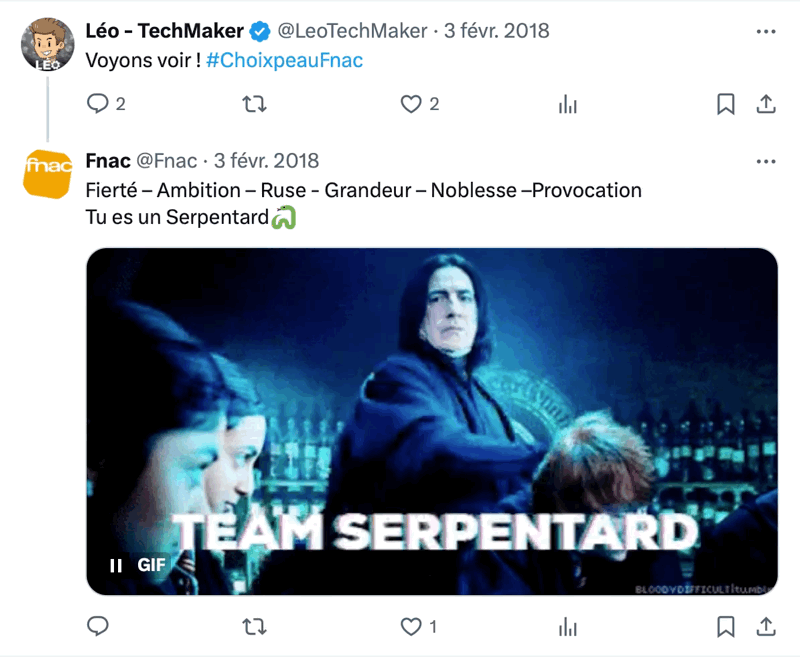
Task: Open the #ChoixpeauFnac hashtag
Action: 284,60
